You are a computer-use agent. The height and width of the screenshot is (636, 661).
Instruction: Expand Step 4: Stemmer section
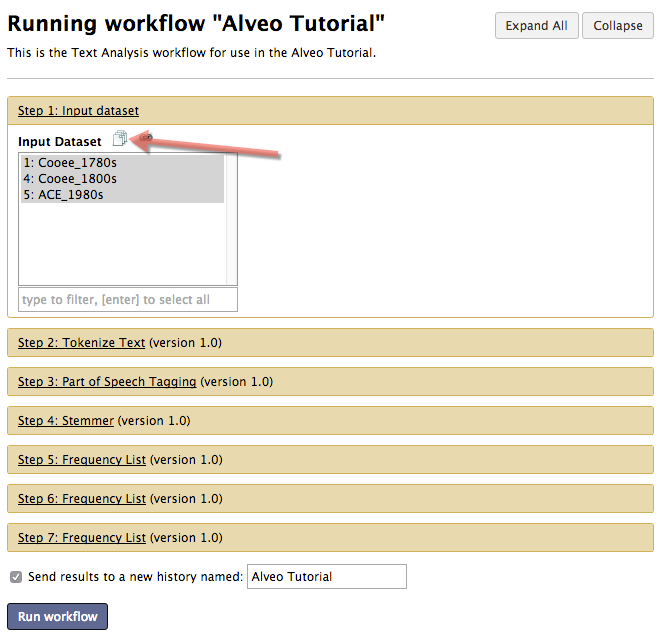[66, 421]
